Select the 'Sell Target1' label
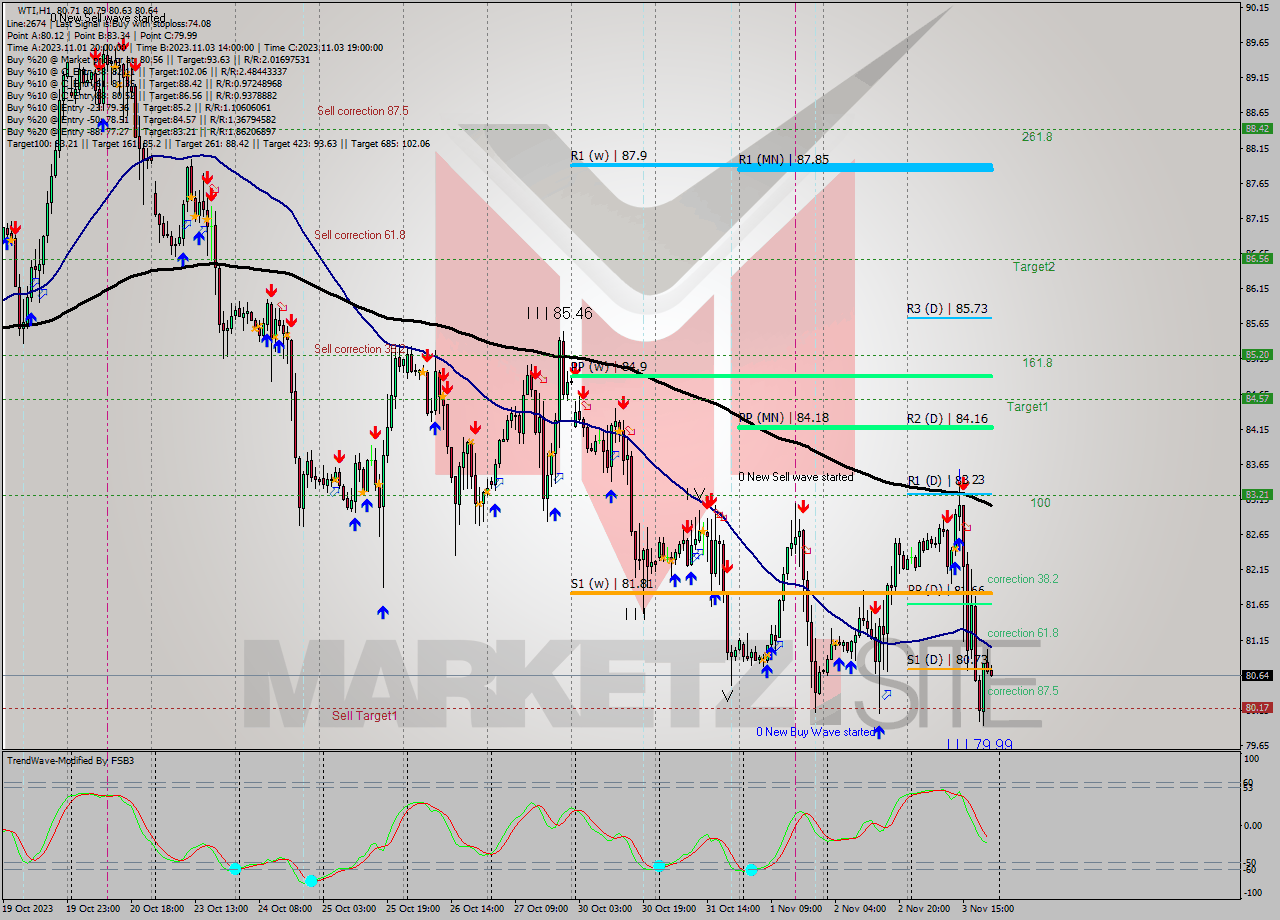 pos(365,716)
